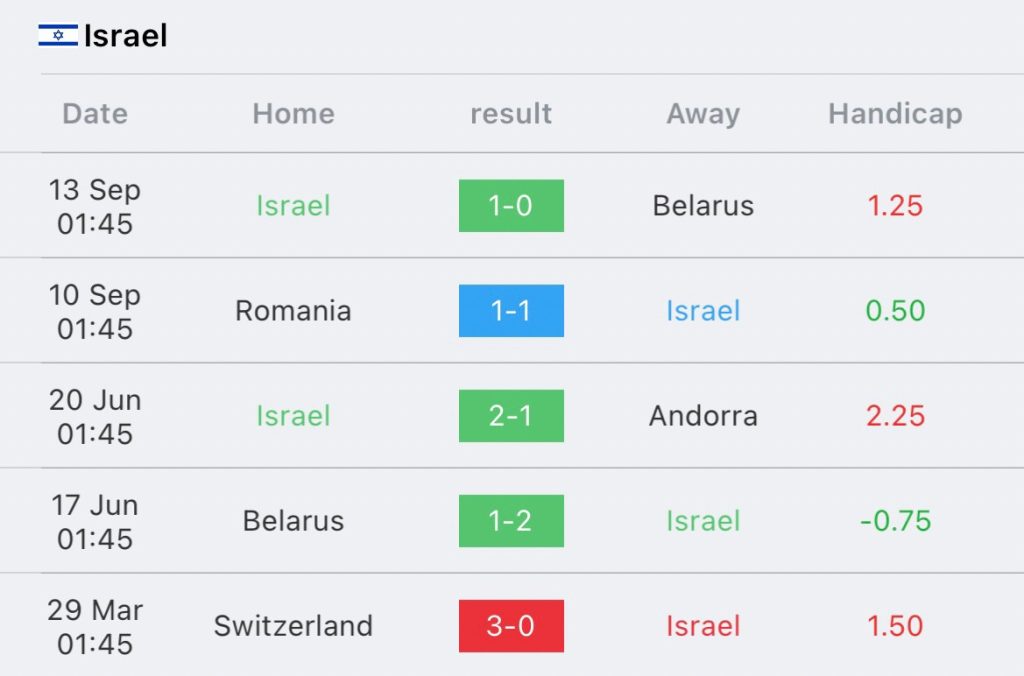Viewport: 1024px width, 676px height.
Task: Open the green 1-0 result badge
Action: click(511, 206)
